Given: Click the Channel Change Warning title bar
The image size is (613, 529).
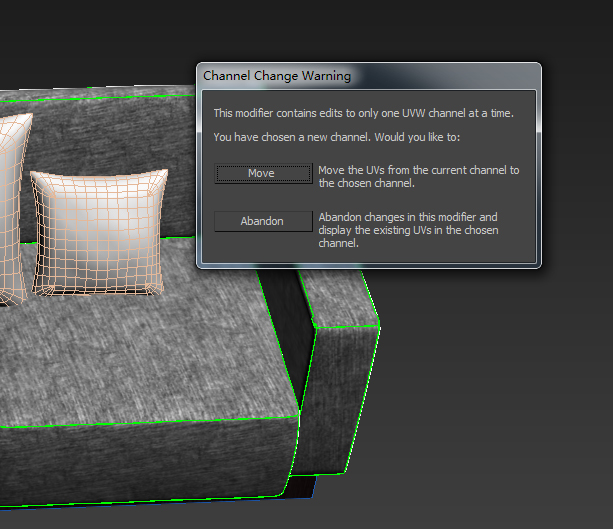Looking at the screenshot, I should [x=369, y=76].
